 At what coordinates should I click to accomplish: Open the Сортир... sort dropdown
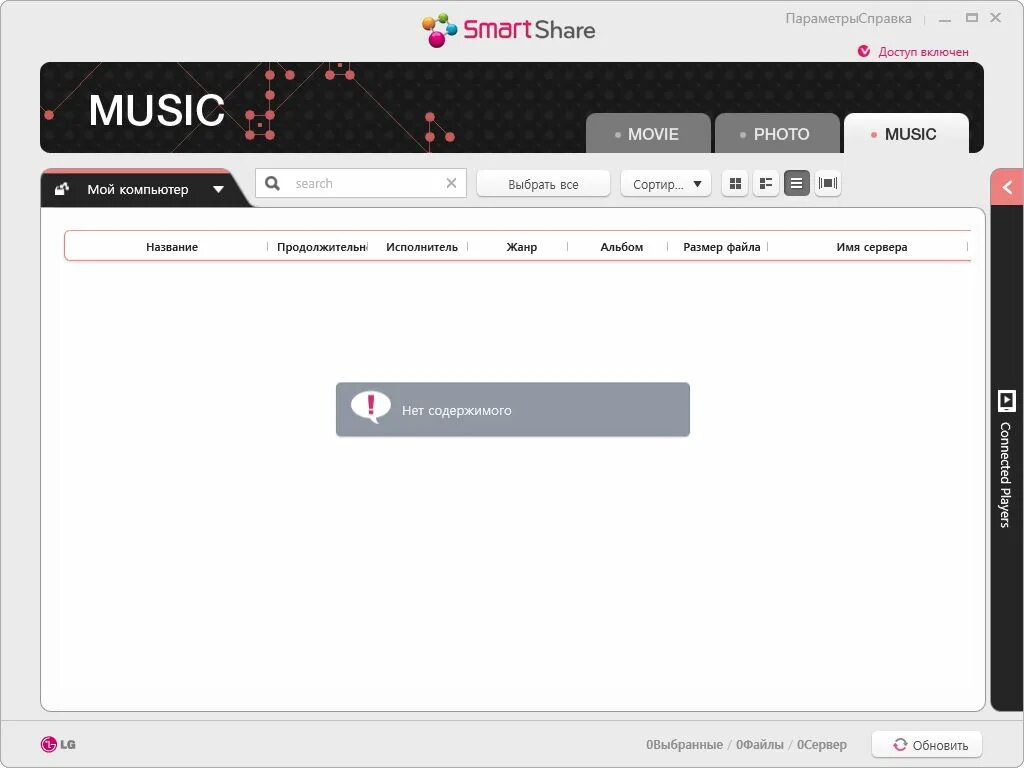tap(665, 184)
